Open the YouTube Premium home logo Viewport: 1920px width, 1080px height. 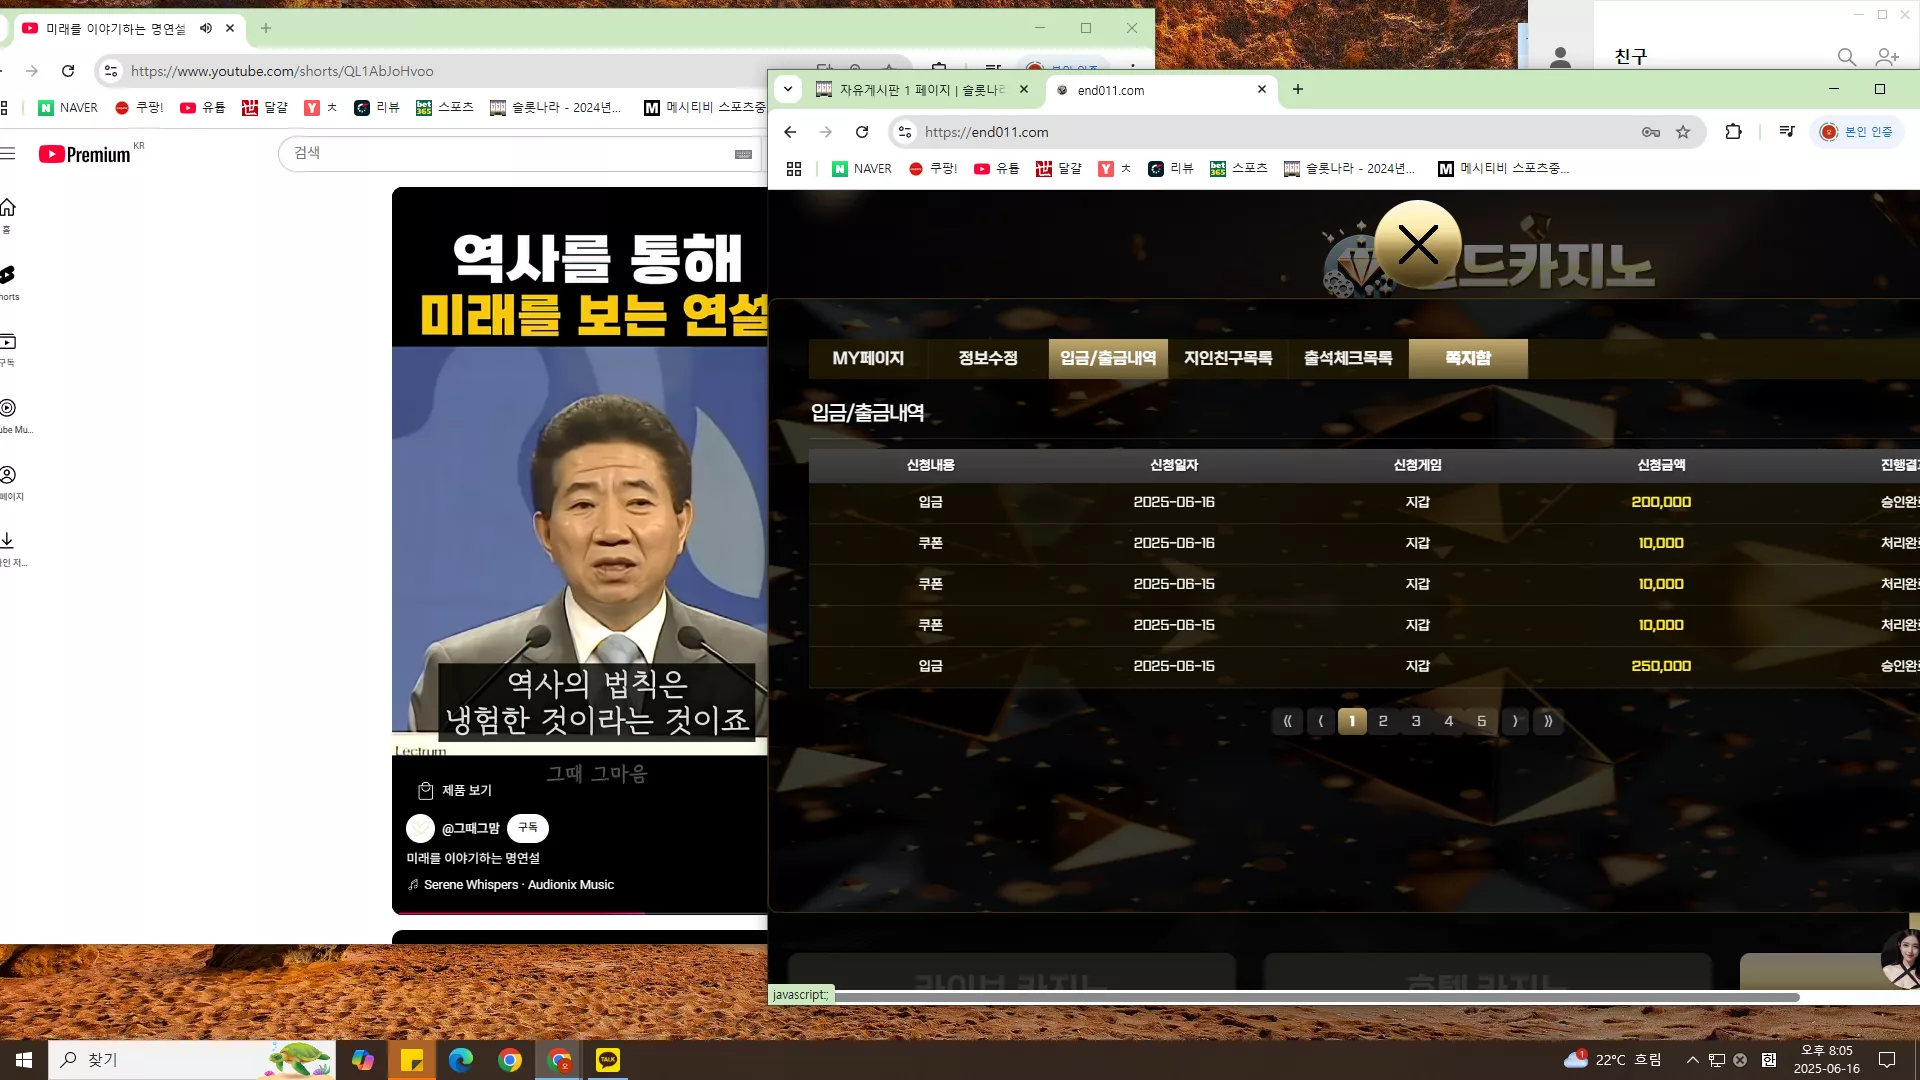(85, 154)
